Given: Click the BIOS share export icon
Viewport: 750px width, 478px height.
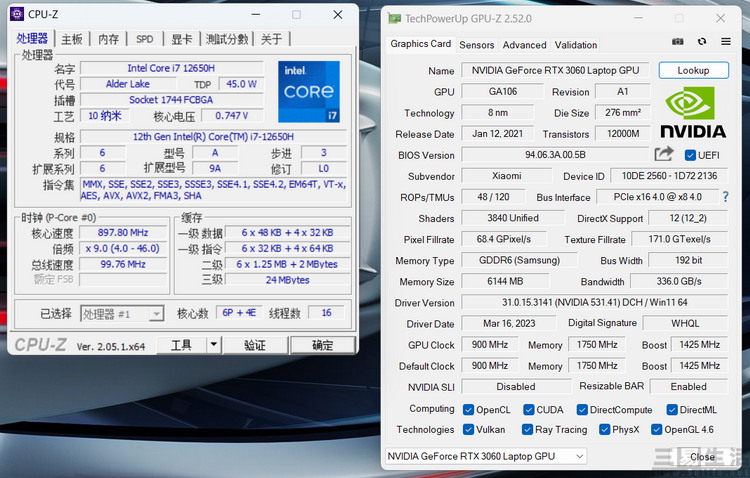Looking at the screenshot, I should [663, 154].
